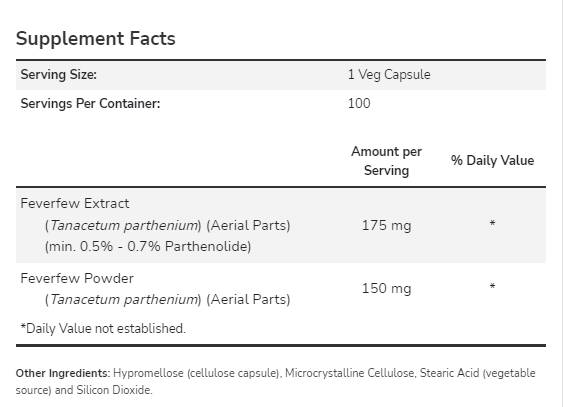The image size is (563, 407).
Task: Select the 175 mg amount
Action: 386,226
